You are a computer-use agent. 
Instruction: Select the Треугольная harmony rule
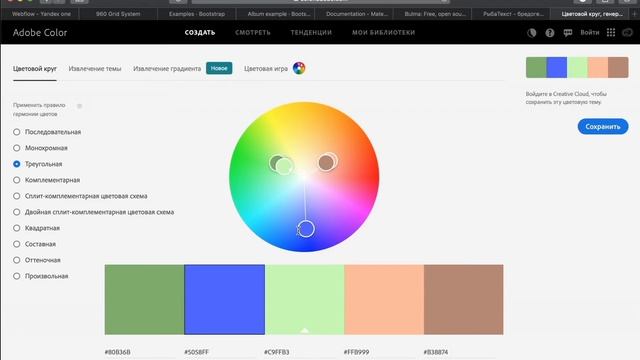click(38, 164)
